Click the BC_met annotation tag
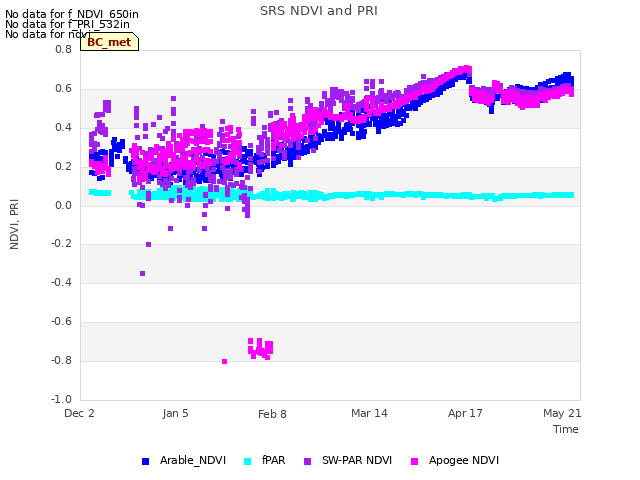640x480 pixels. click(x=109, y=42)
